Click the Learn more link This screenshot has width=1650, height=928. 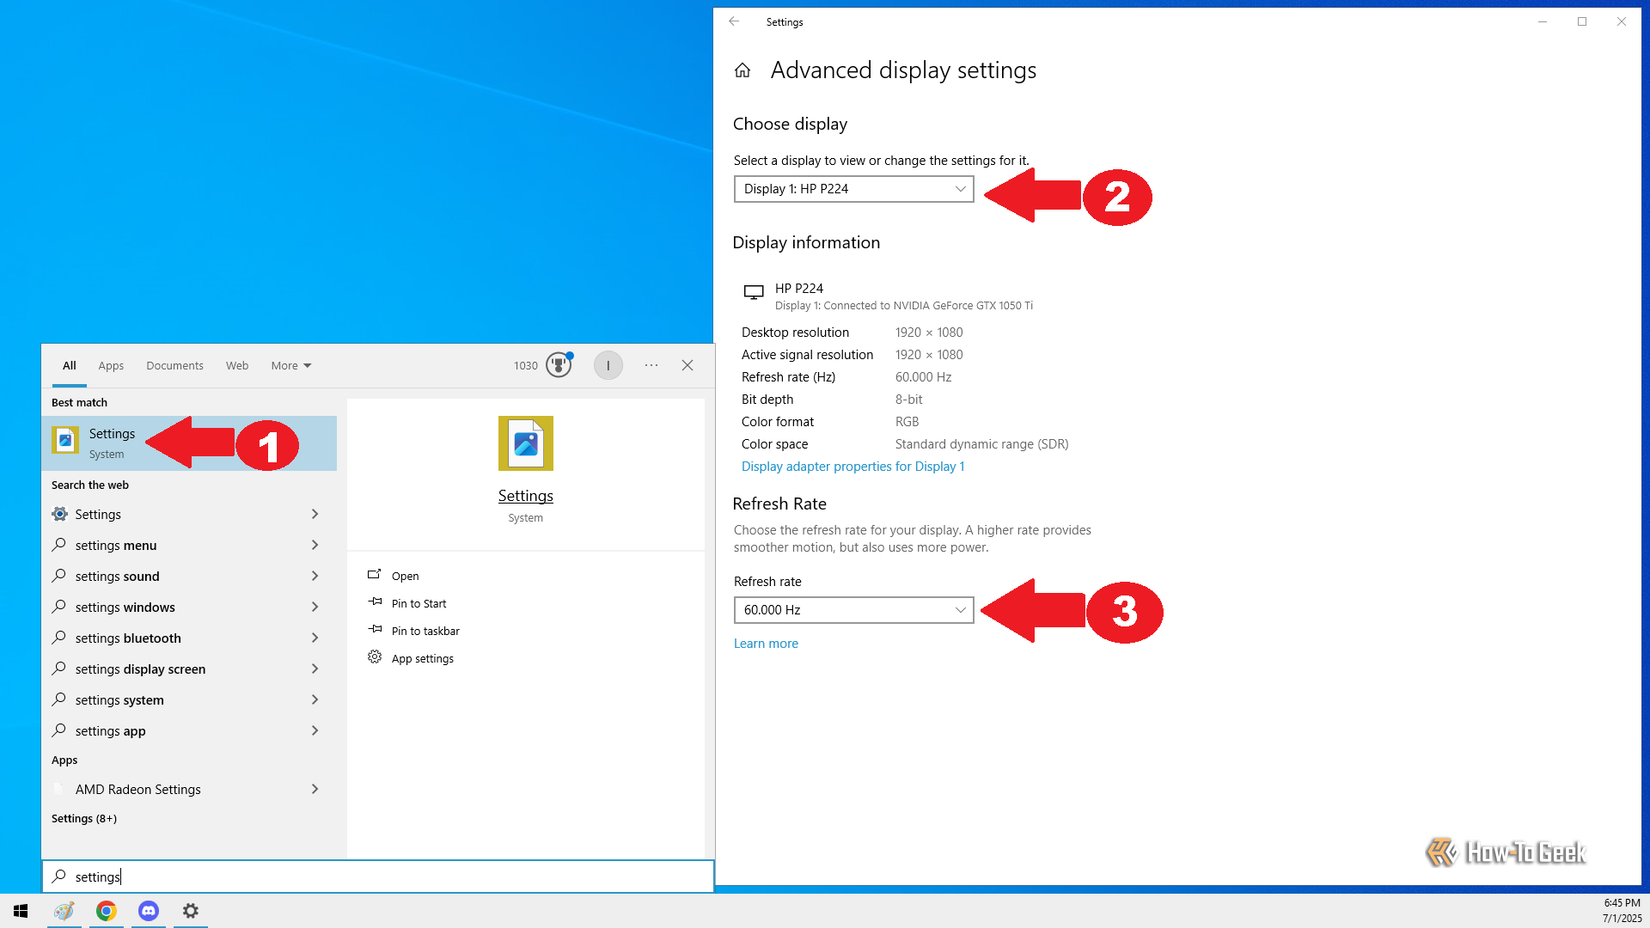pos(766,643)
